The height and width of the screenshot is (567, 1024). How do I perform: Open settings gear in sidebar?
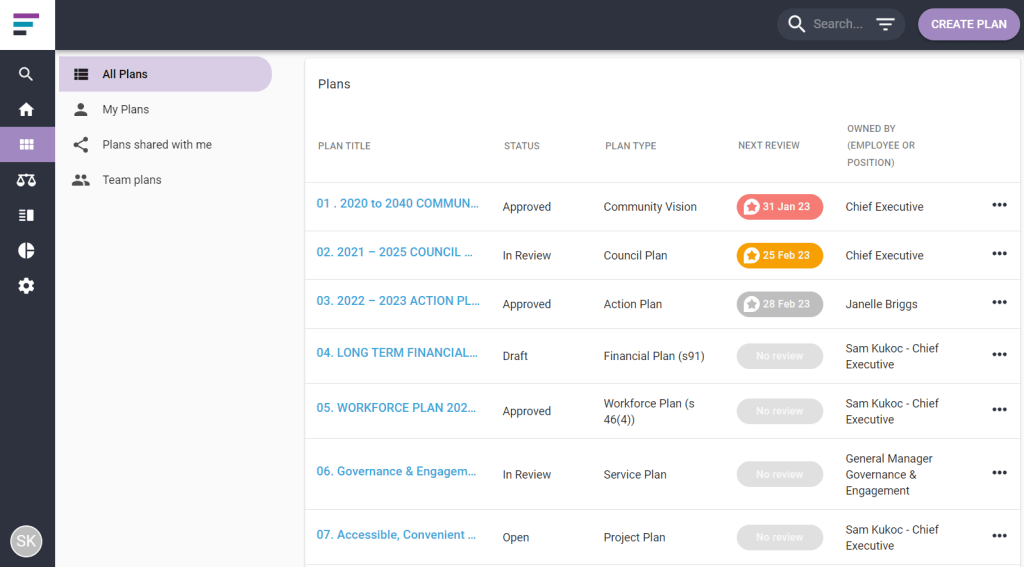pyautogui.click(x=26, y=285)
